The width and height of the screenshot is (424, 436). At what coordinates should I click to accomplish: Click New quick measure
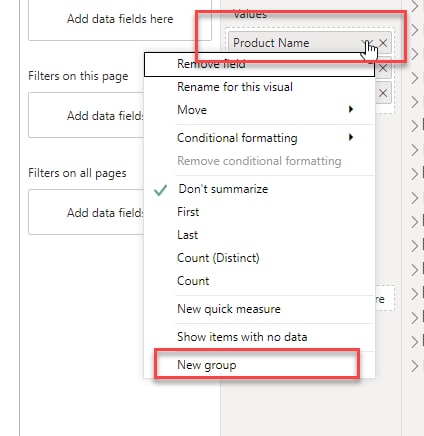tap(259, 309)
